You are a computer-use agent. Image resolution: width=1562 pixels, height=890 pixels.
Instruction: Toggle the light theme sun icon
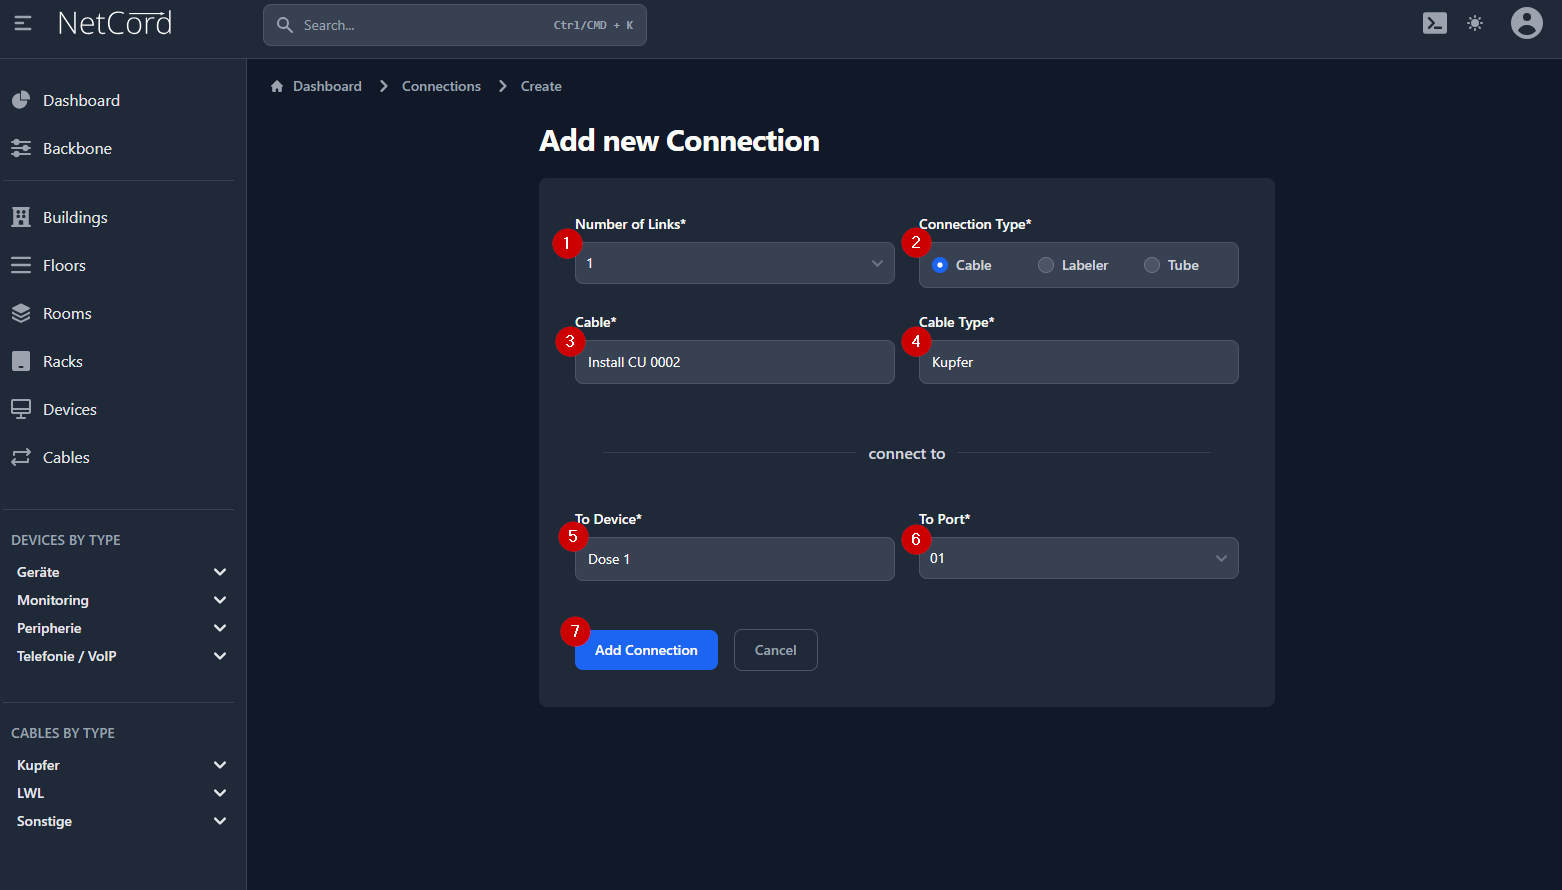(1475, 23)
